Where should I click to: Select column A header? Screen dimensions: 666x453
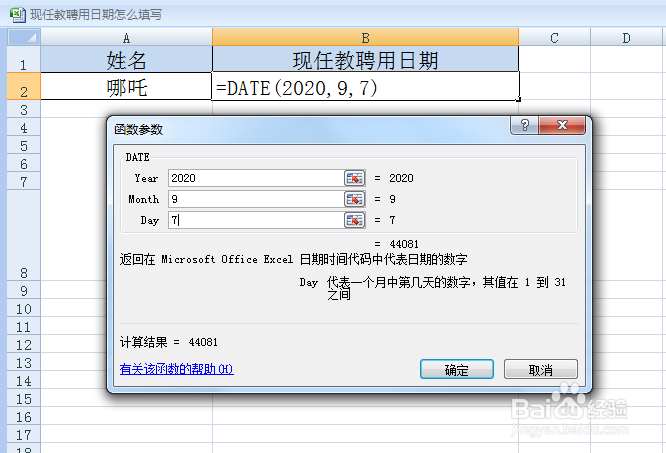(x=127, y=38)
